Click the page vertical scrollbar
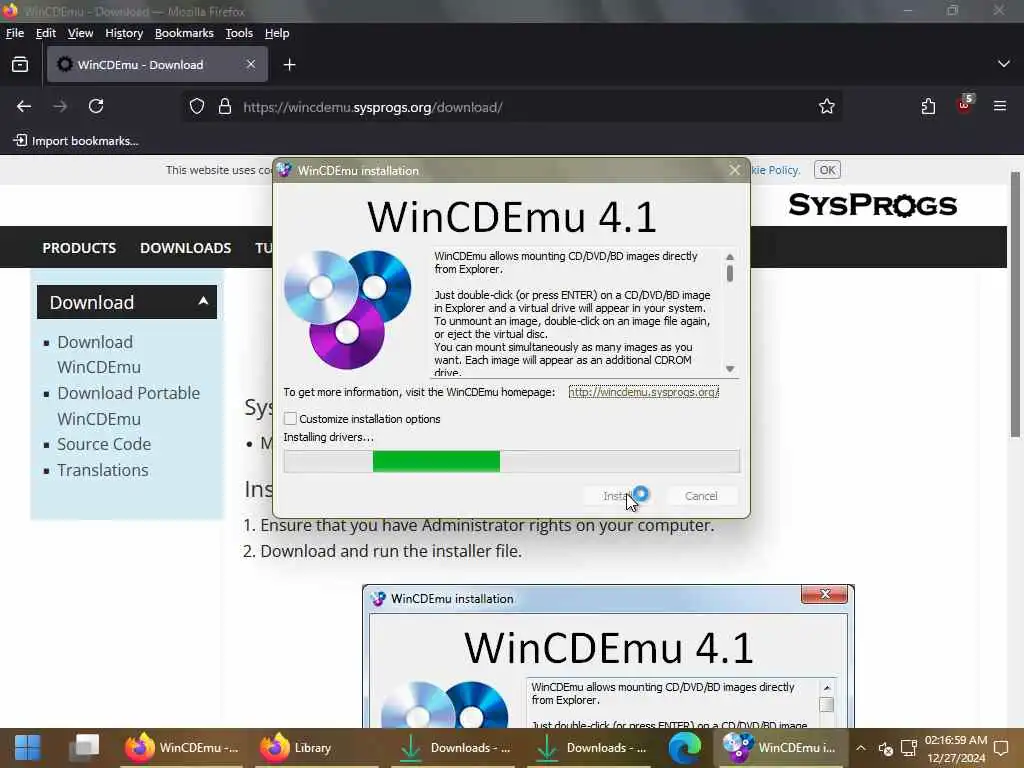This screenshot has width=1024, height=768. [x=1015, y=304]
